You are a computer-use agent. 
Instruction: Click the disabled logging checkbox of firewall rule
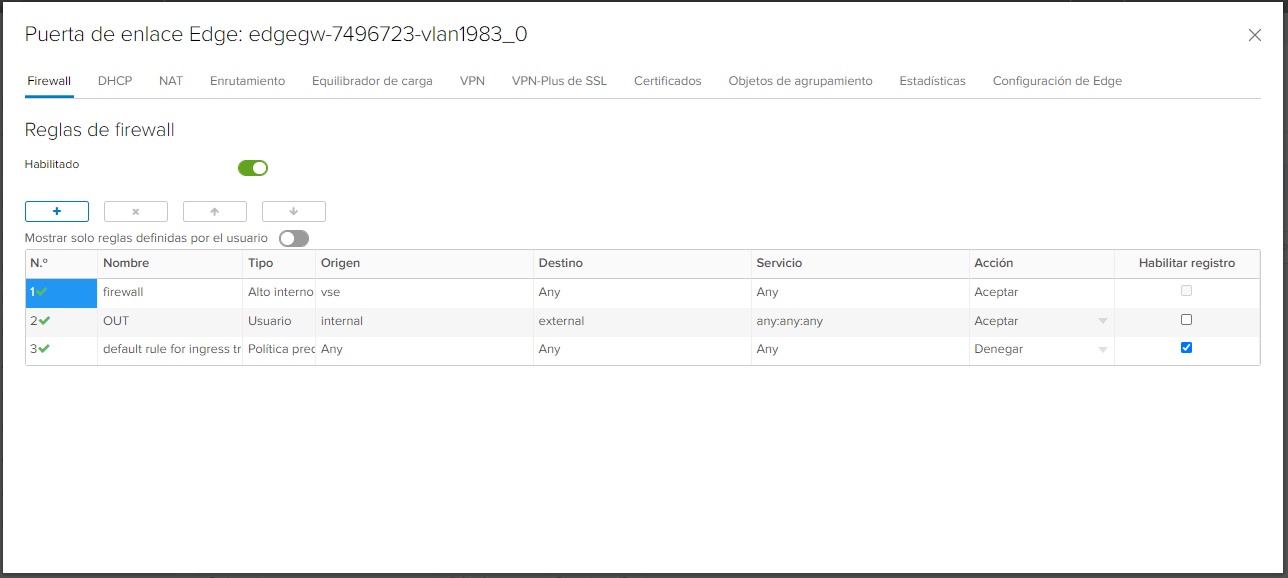1187,291
